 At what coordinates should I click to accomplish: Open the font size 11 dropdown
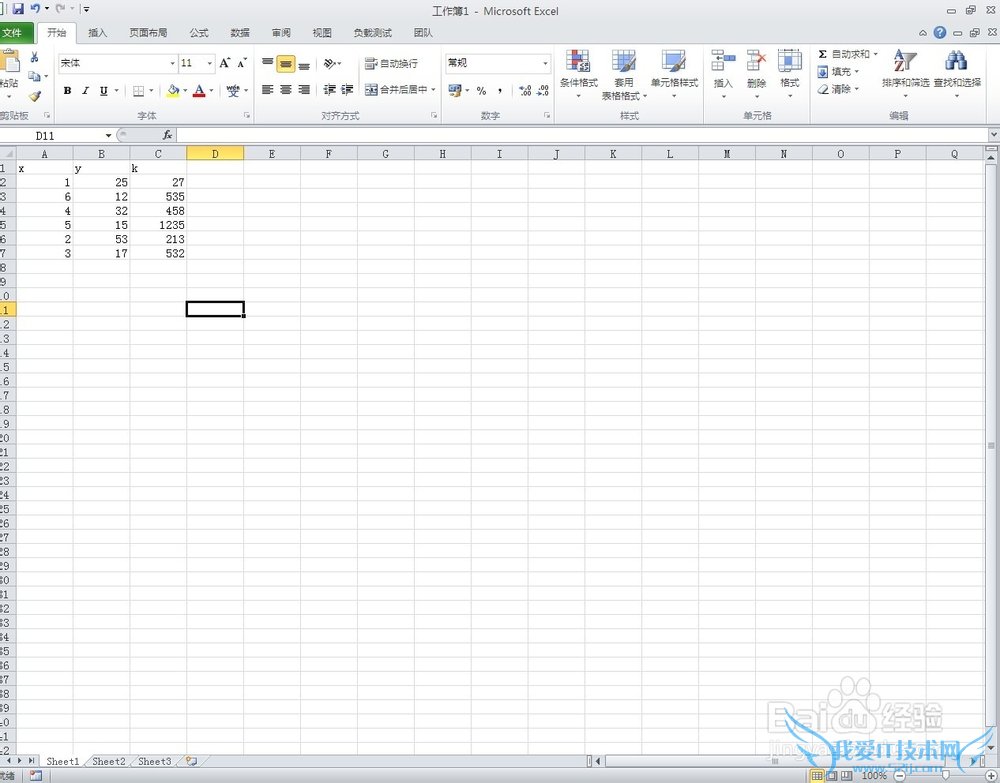point(209,63)
